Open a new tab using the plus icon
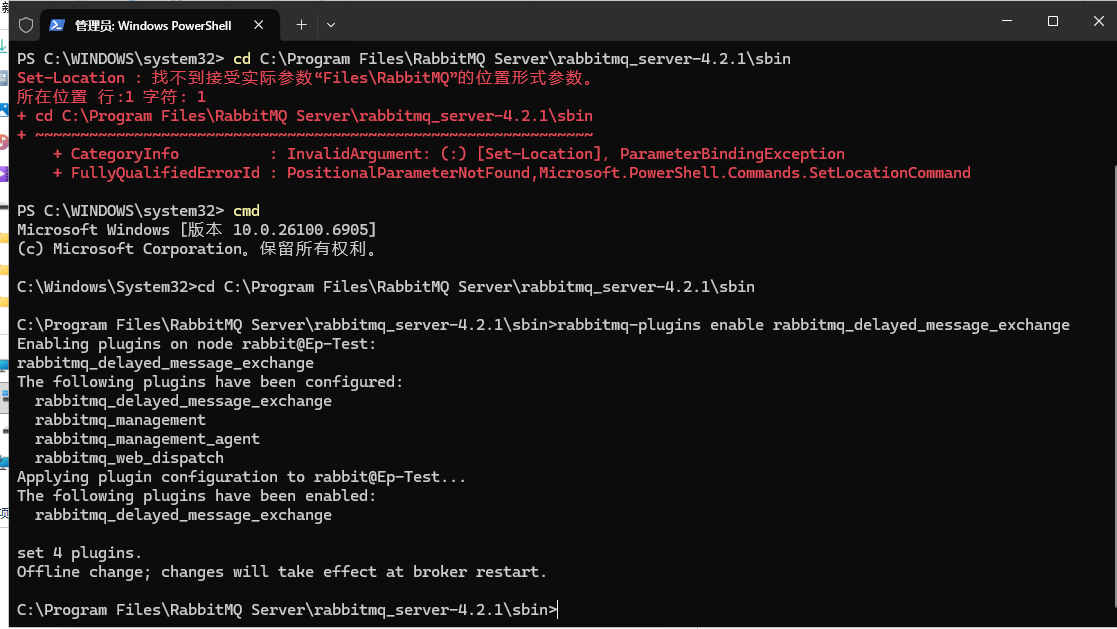 [301, 25]
